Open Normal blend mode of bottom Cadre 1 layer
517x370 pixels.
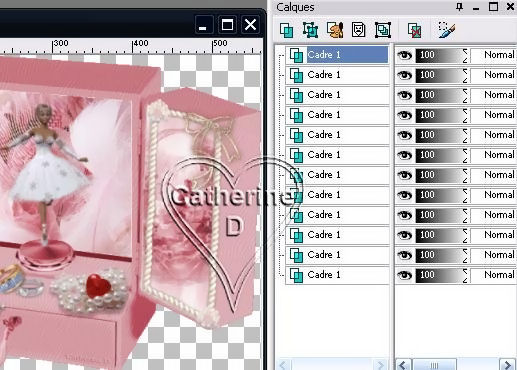pyautogui.click(x=494, y=275)
